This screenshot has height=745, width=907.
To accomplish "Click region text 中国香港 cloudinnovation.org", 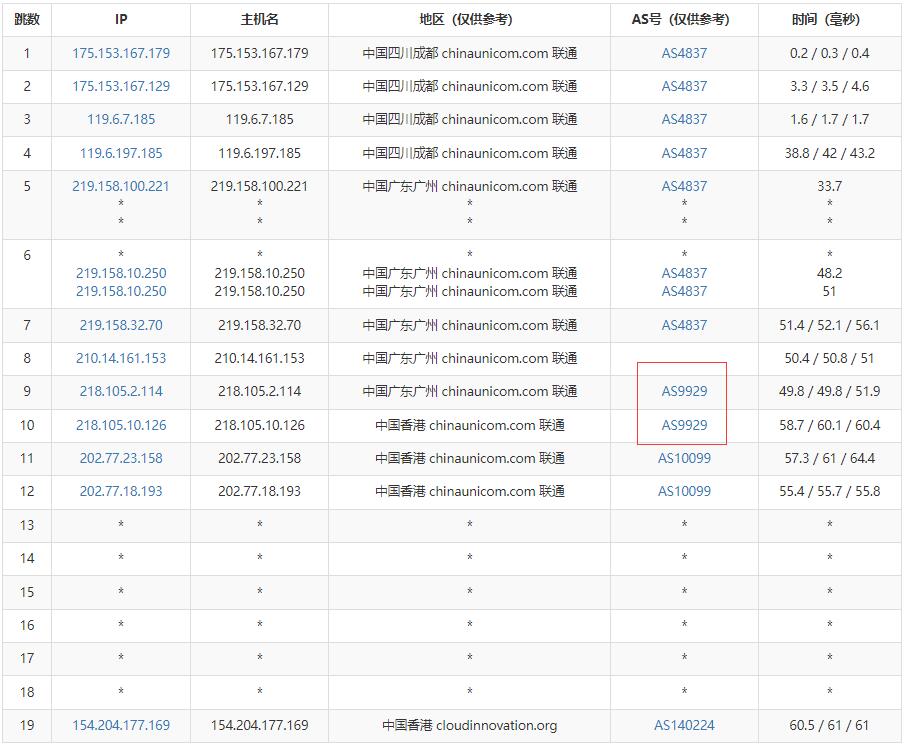I will click(470, 725).
